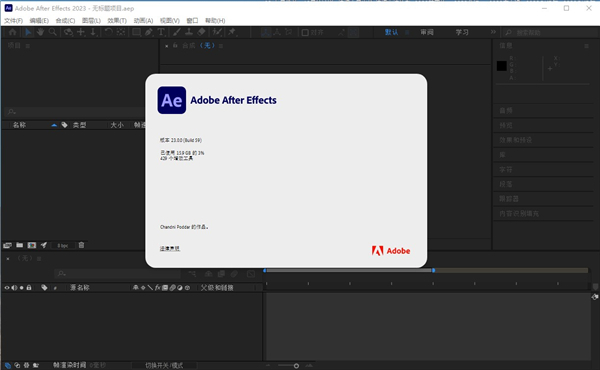The height and width of the screenshot is (370, 600).
Task: Open the 帮助(H) menu
Action: pos(215,21)
